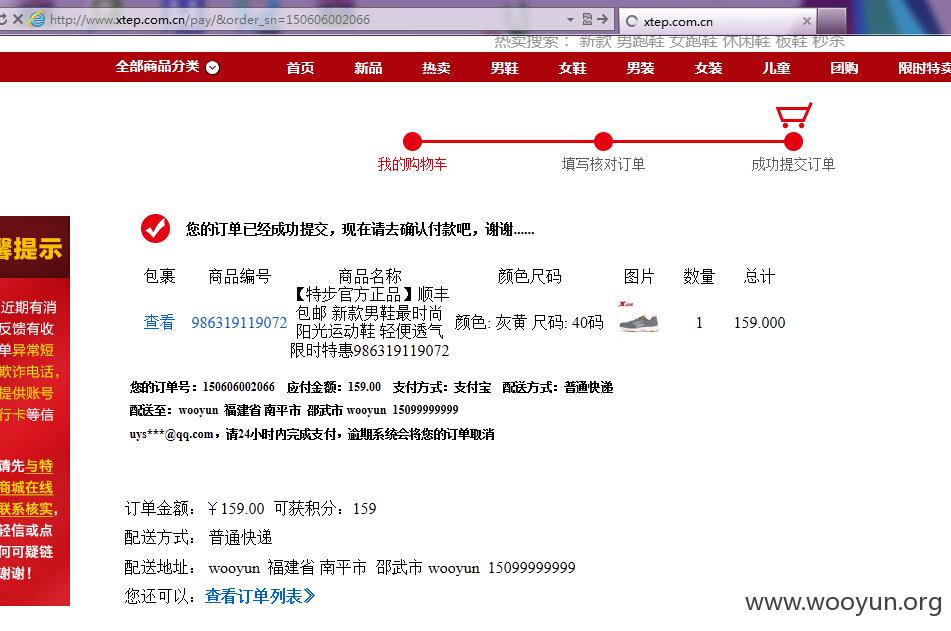Click the red checkmark success icon
The width and height of the screenshot is (951, 631).
click(155, 229)
